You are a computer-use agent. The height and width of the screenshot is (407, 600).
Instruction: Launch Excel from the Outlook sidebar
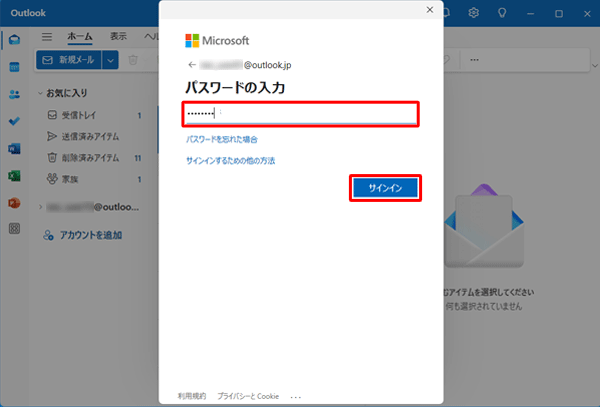coord(15,176)
